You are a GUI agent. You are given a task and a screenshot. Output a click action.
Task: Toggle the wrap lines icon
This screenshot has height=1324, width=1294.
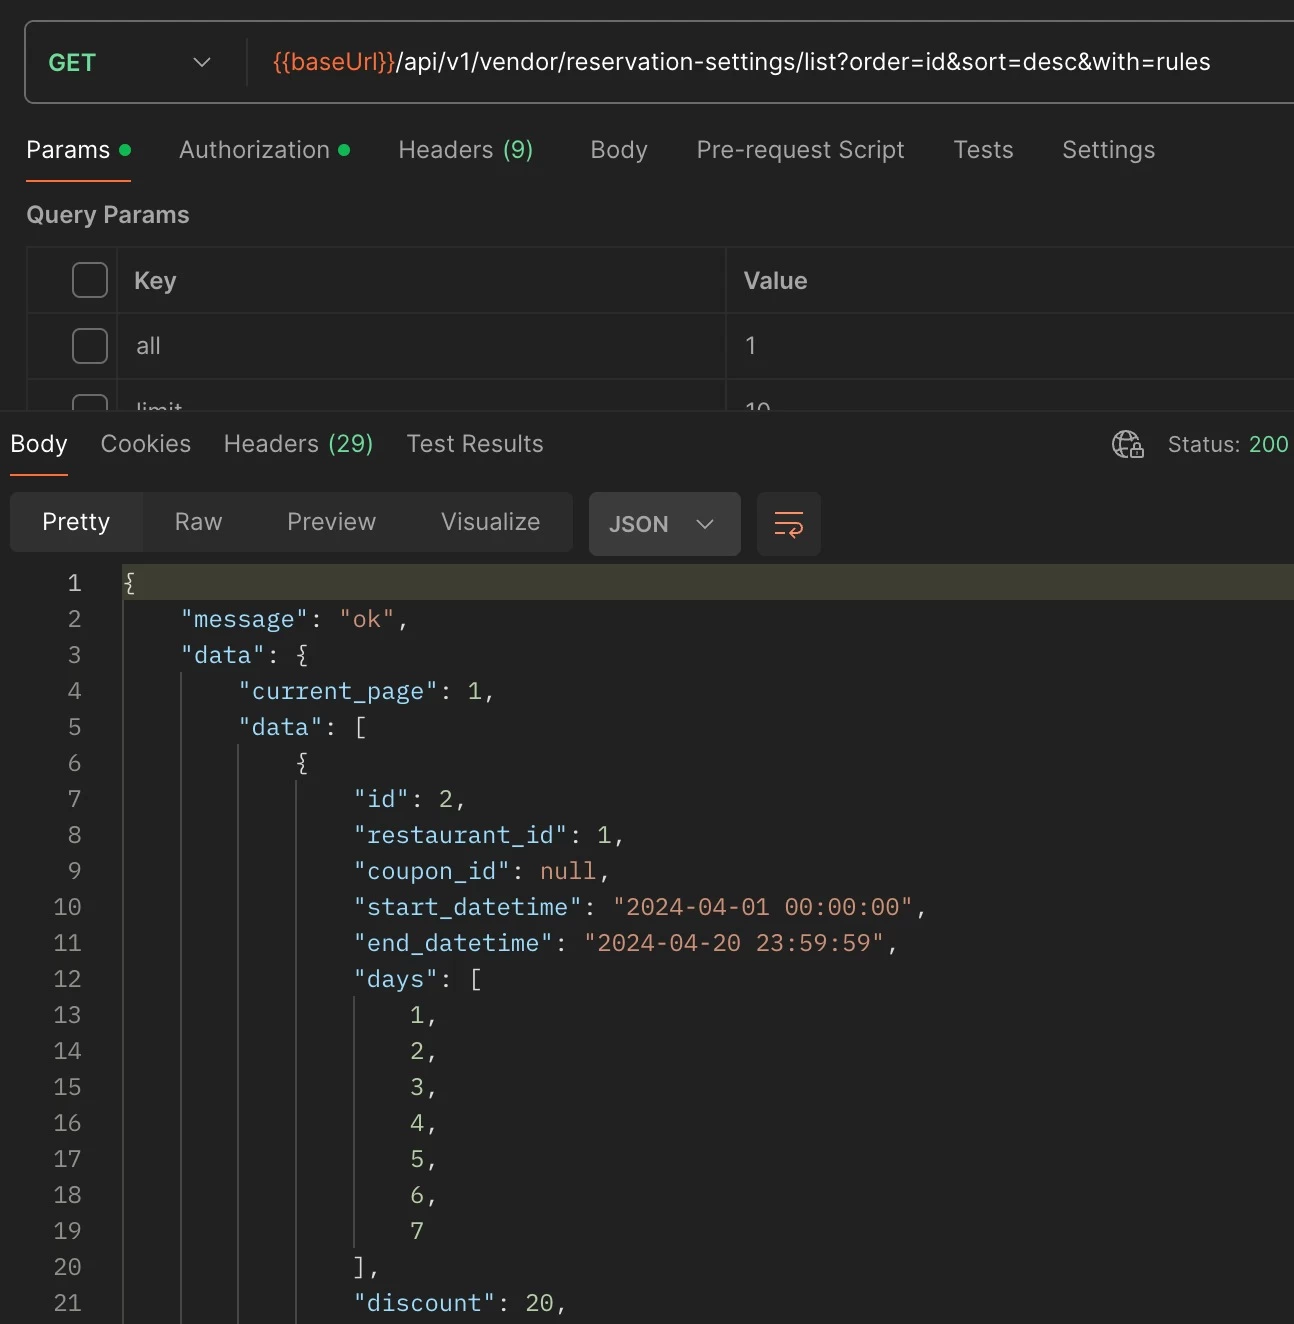(x=789, y=524)
